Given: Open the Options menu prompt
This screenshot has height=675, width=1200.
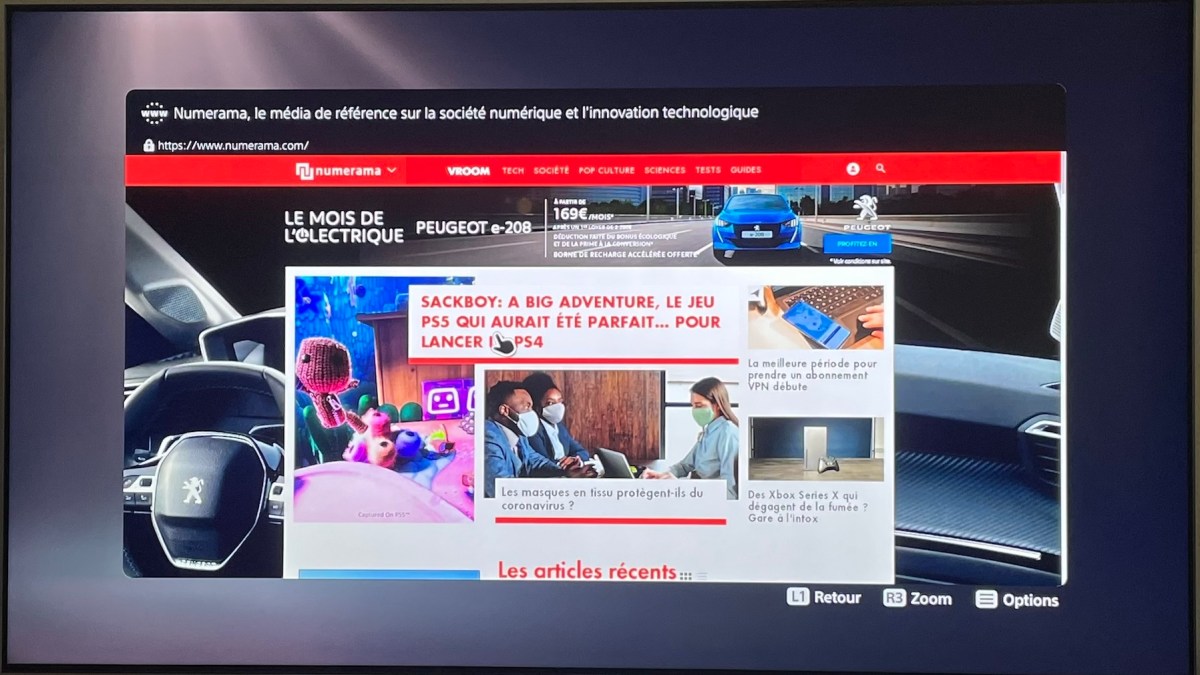Looking at the screenshot, I should [x=1017, y=600].
